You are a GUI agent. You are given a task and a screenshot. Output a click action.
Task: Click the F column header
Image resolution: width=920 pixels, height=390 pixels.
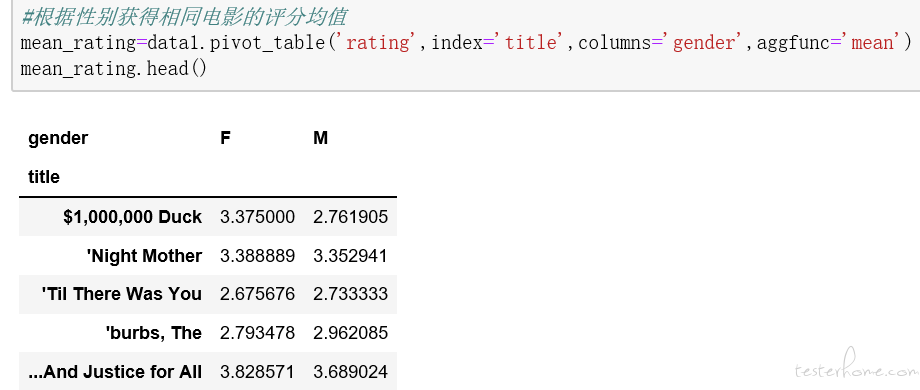[x=225, y=138]
